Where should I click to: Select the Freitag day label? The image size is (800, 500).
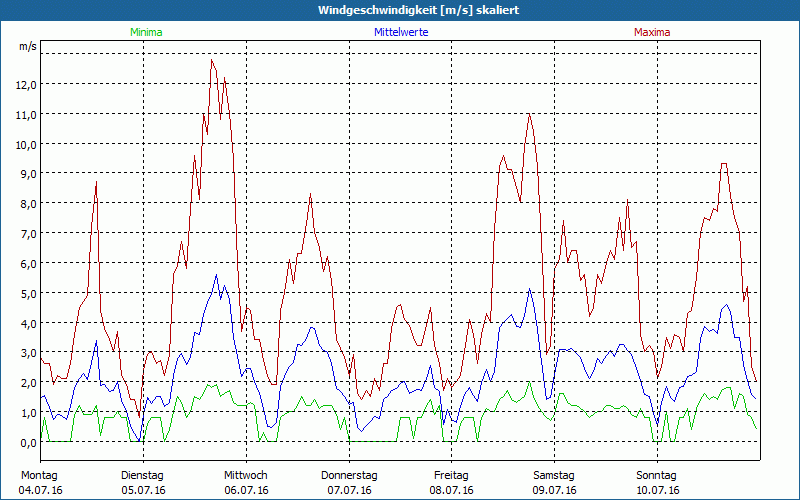coord(452,475)
